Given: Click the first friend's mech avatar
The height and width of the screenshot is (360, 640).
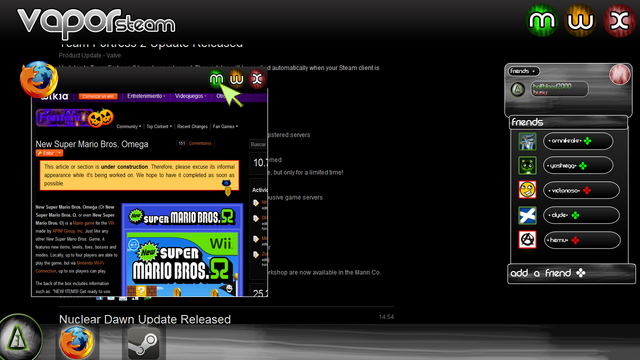Looking at the screenshot, I should point(527,141).
